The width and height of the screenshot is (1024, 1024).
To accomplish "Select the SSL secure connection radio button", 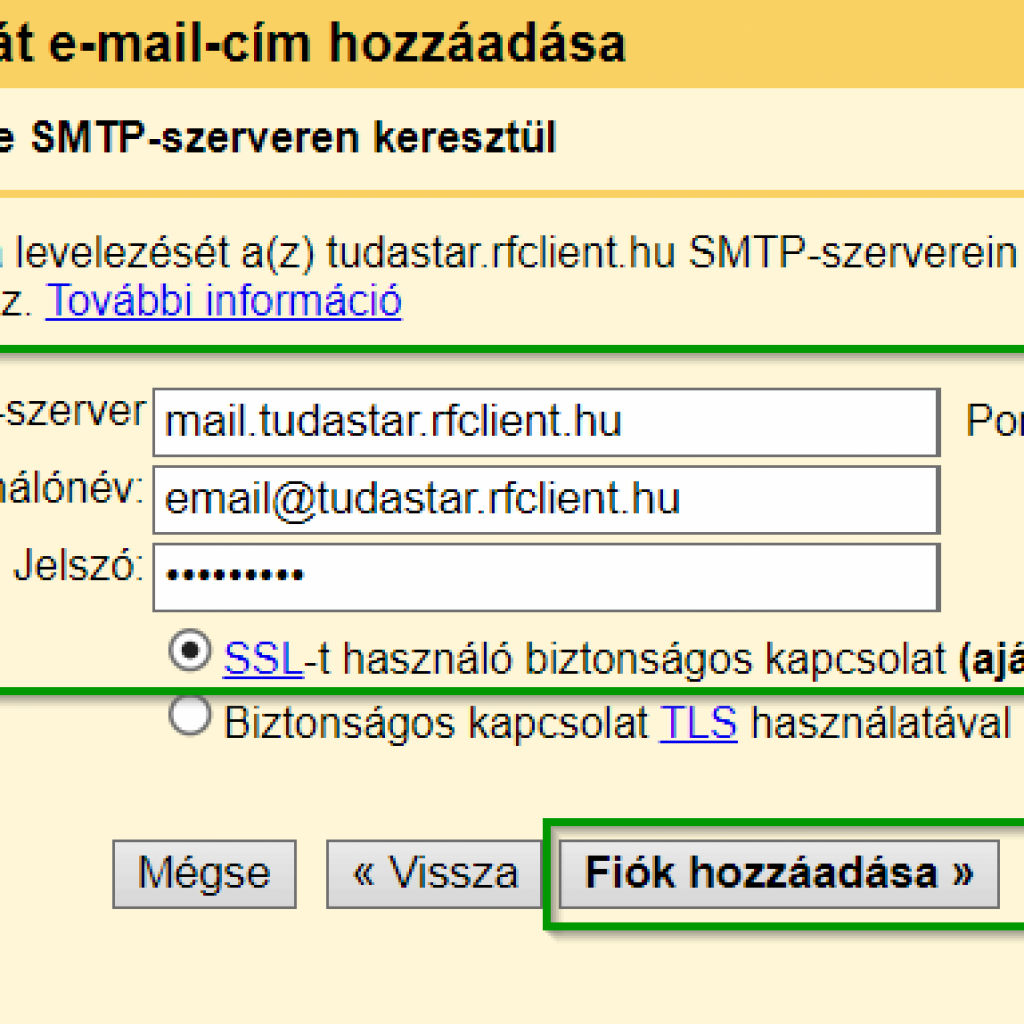I will point(189,652).
